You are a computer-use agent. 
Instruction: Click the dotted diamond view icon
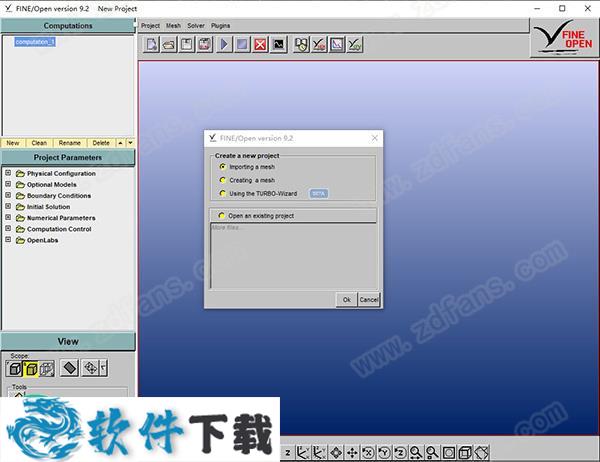[91, 368]
